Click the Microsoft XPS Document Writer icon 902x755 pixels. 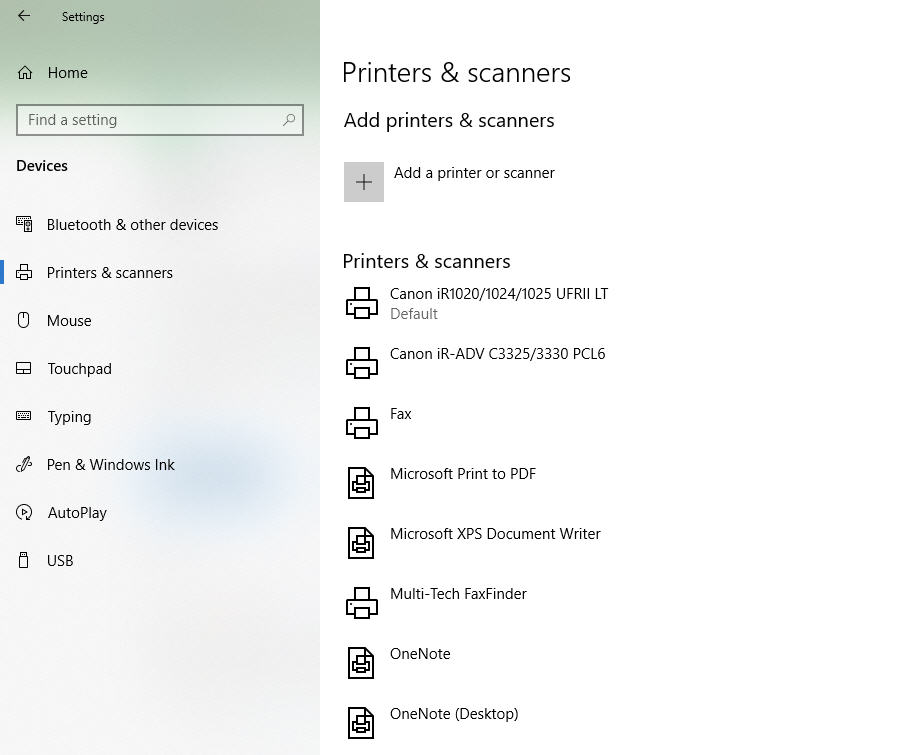pyautogui.click(x=361, y=543)
